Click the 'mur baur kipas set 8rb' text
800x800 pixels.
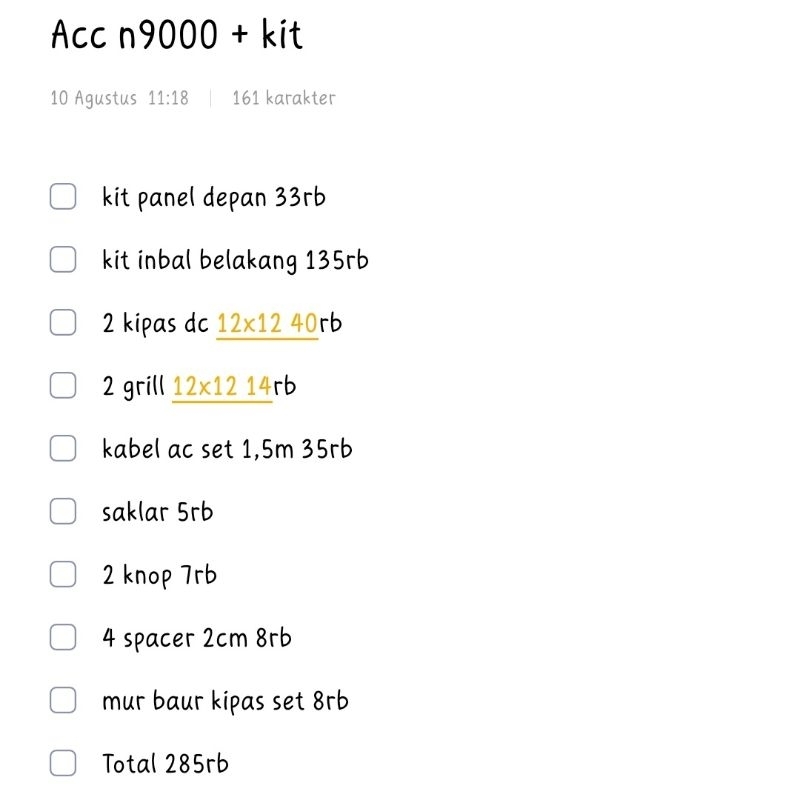click(x=225, y=701)
